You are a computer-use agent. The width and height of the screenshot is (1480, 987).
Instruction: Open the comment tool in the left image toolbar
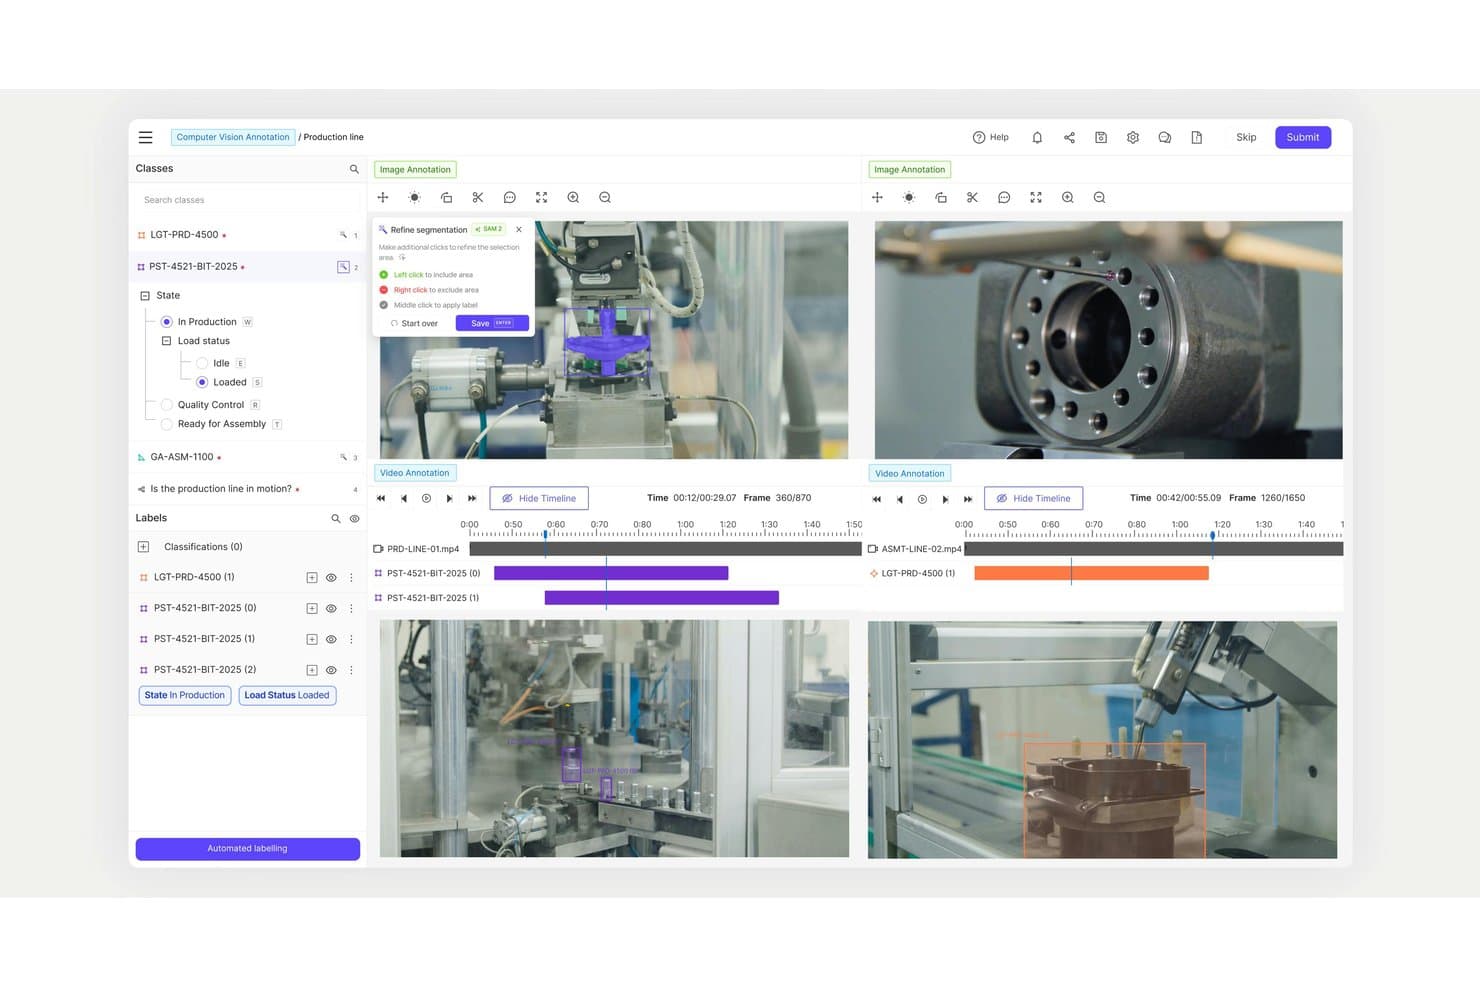coord(510,198)
